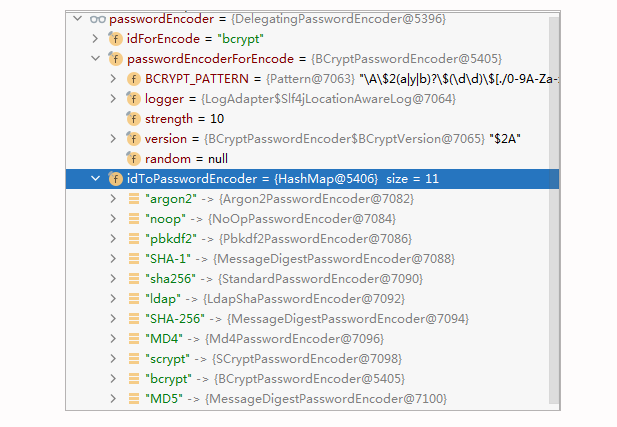The height and width of the screenshot is (427, 617).
Task: Expand the version field node
Action: 115,138
